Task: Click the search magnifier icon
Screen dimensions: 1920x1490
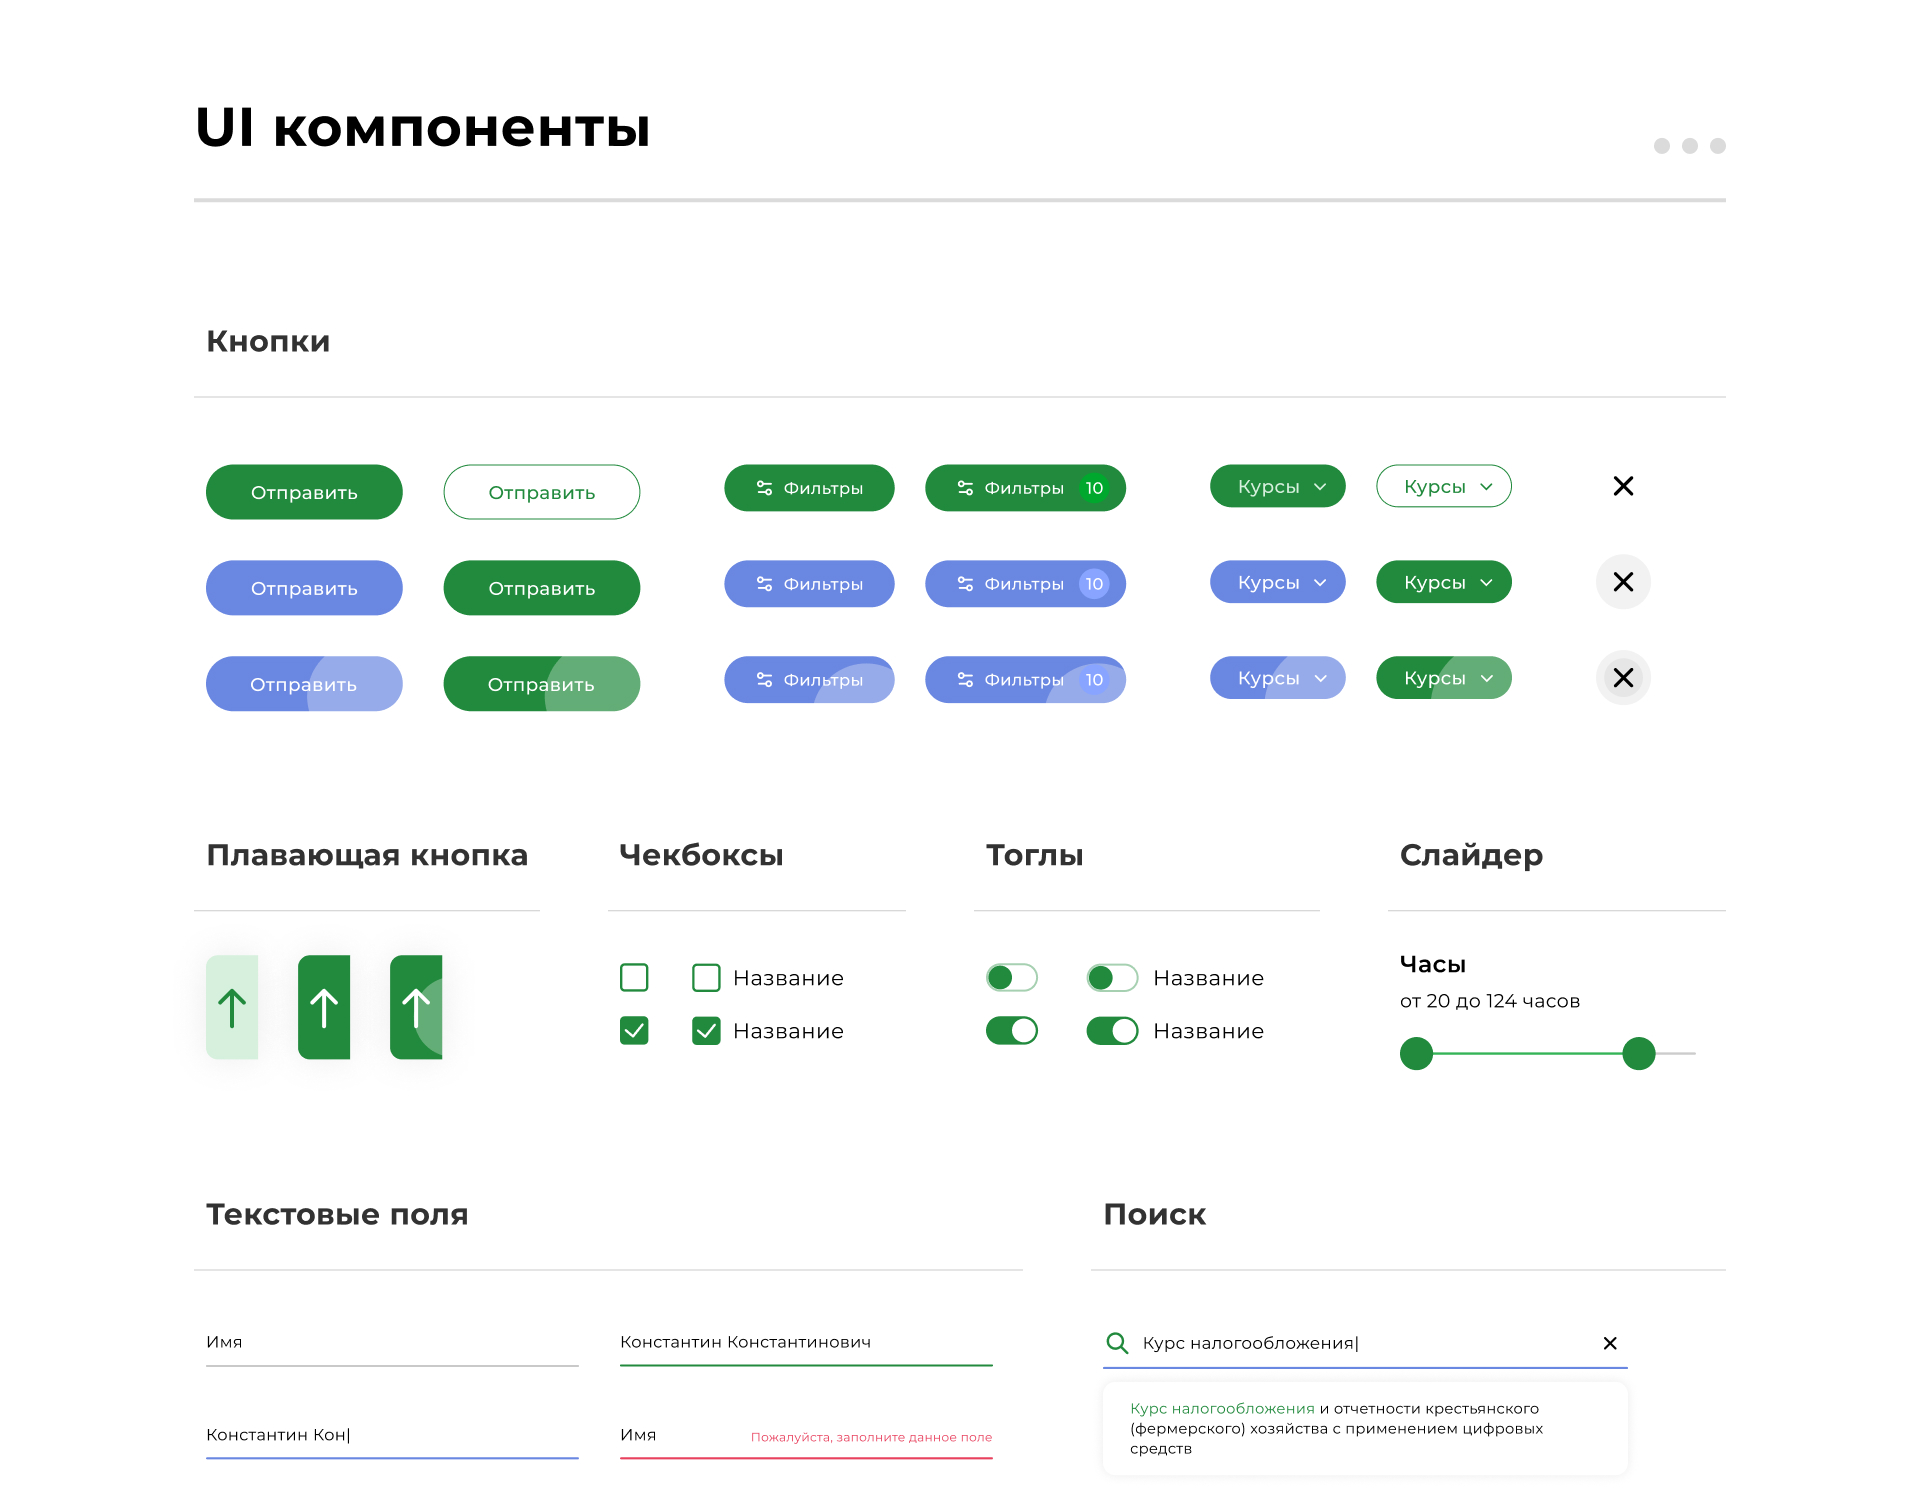Action: 1117,1343
